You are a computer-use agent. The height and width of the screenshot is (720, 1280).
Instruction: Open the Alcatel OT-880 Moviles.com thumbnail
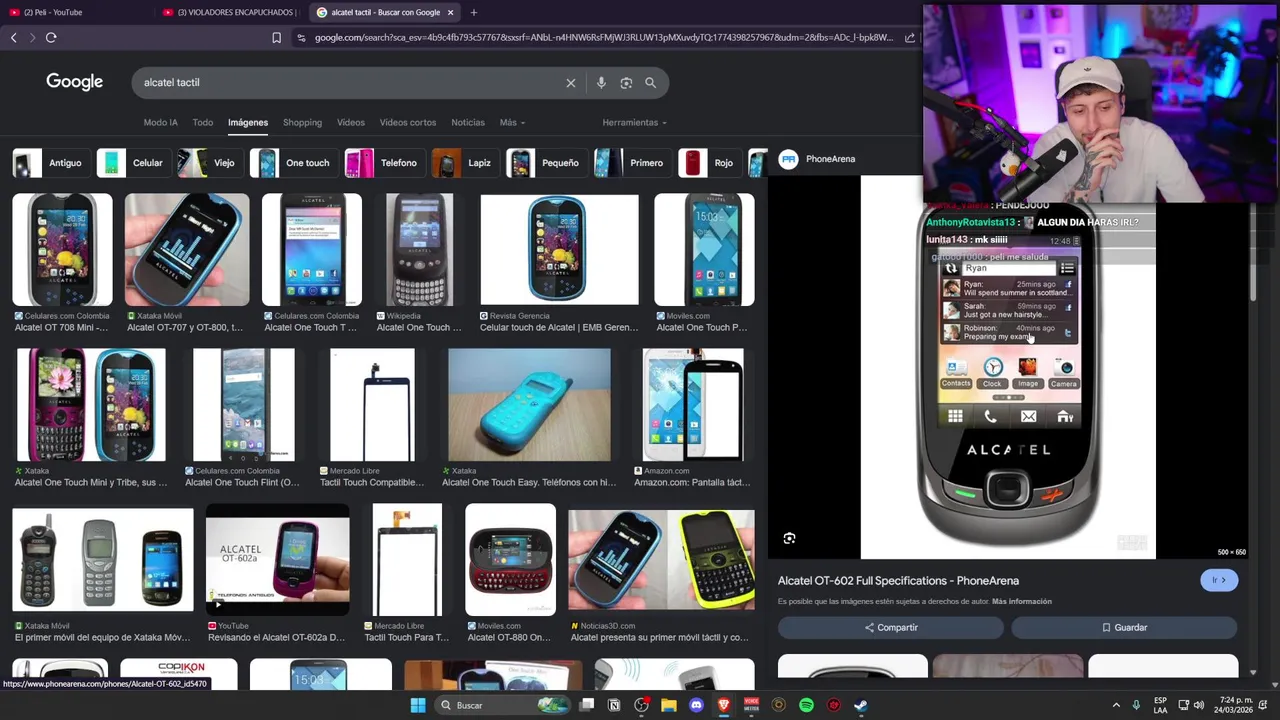coord(510,560)
